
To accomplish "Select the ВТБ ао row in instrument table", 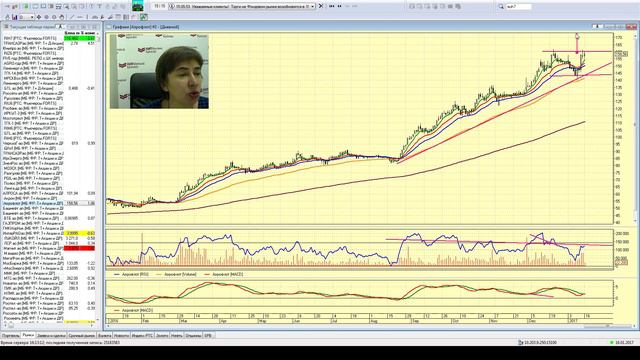I will click(49, 218).
